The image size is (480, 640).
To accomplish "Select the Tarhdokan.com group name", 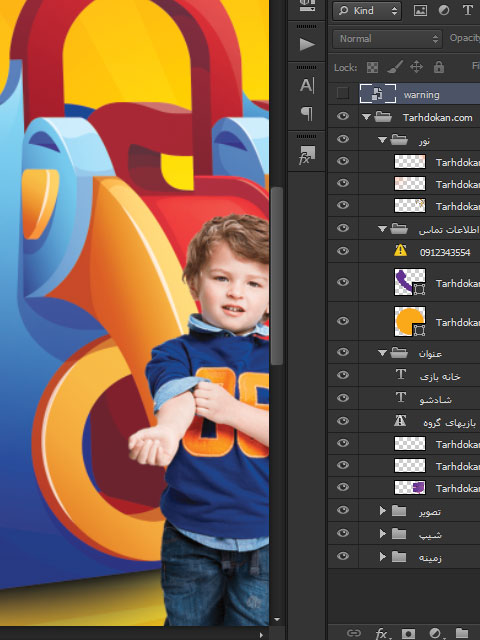I will [x=438, y=118].
